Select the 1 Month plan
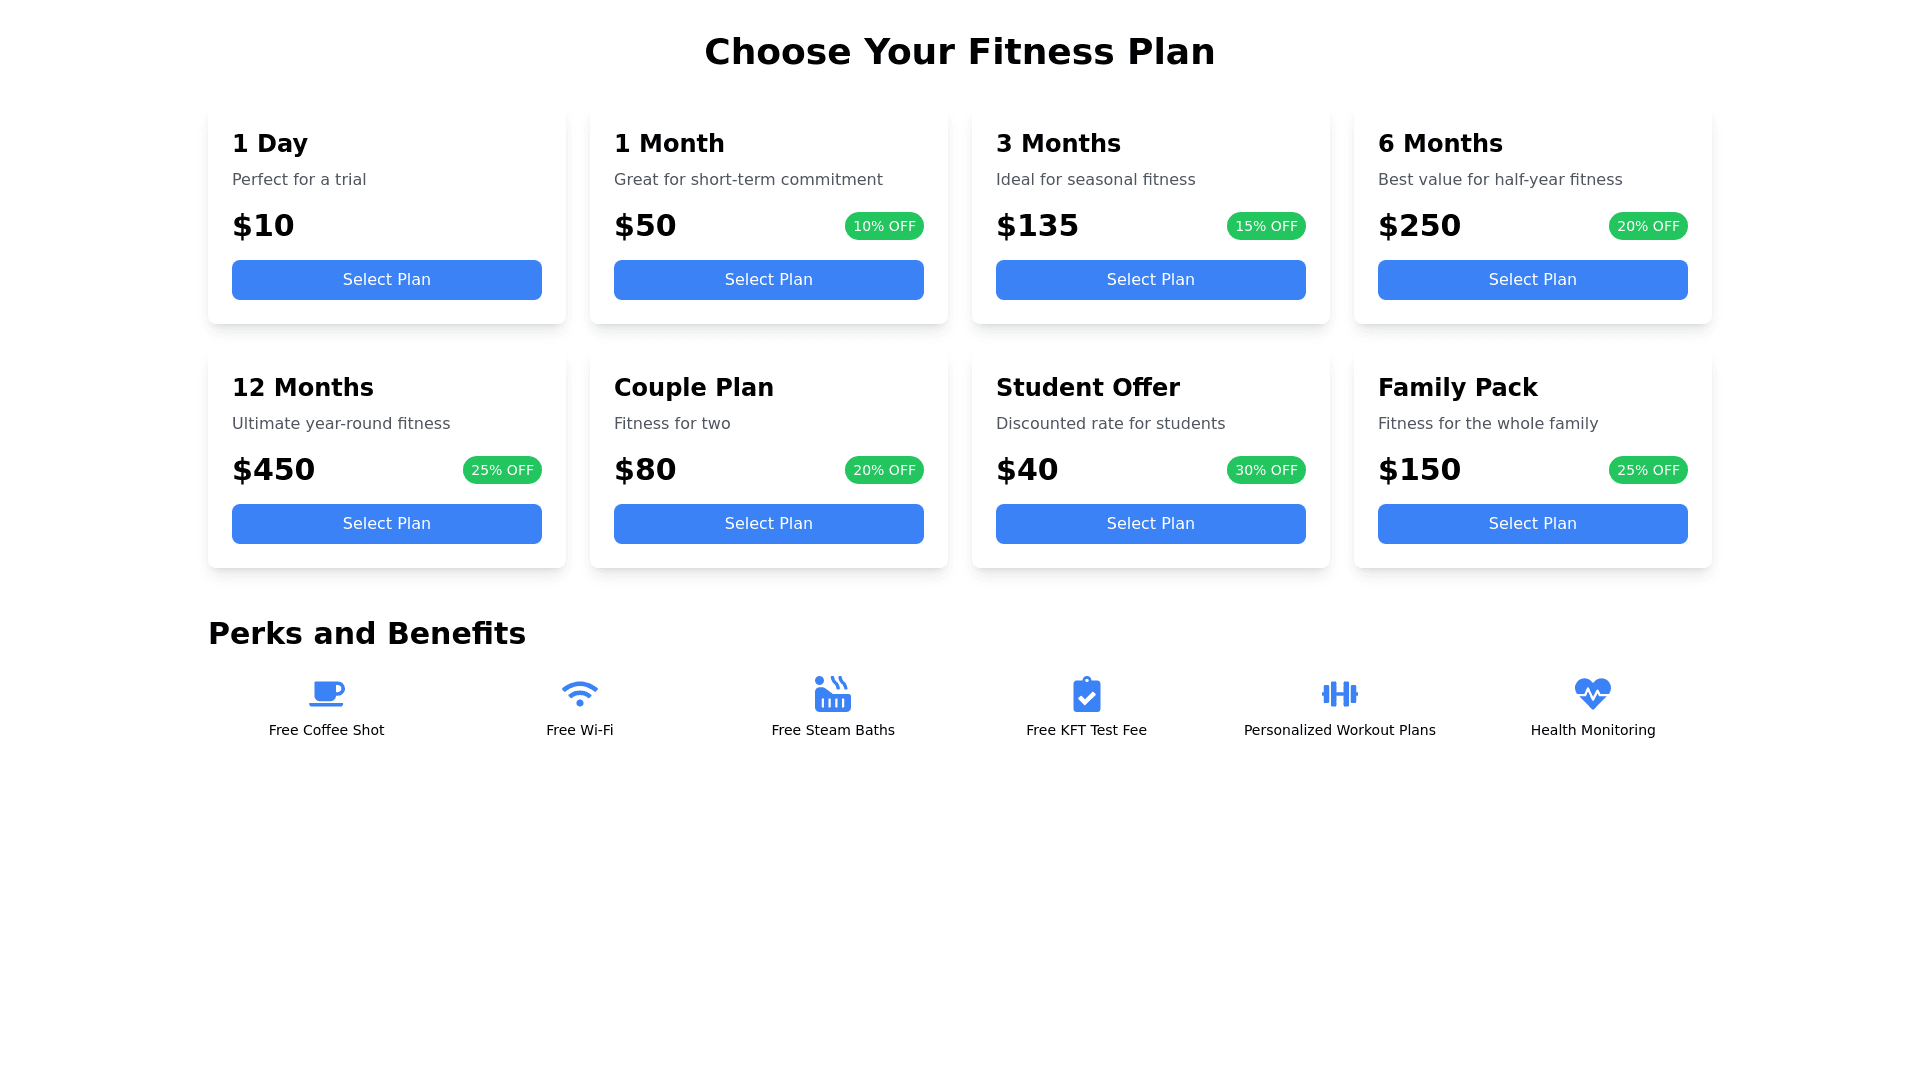 [x=769, y=280]
